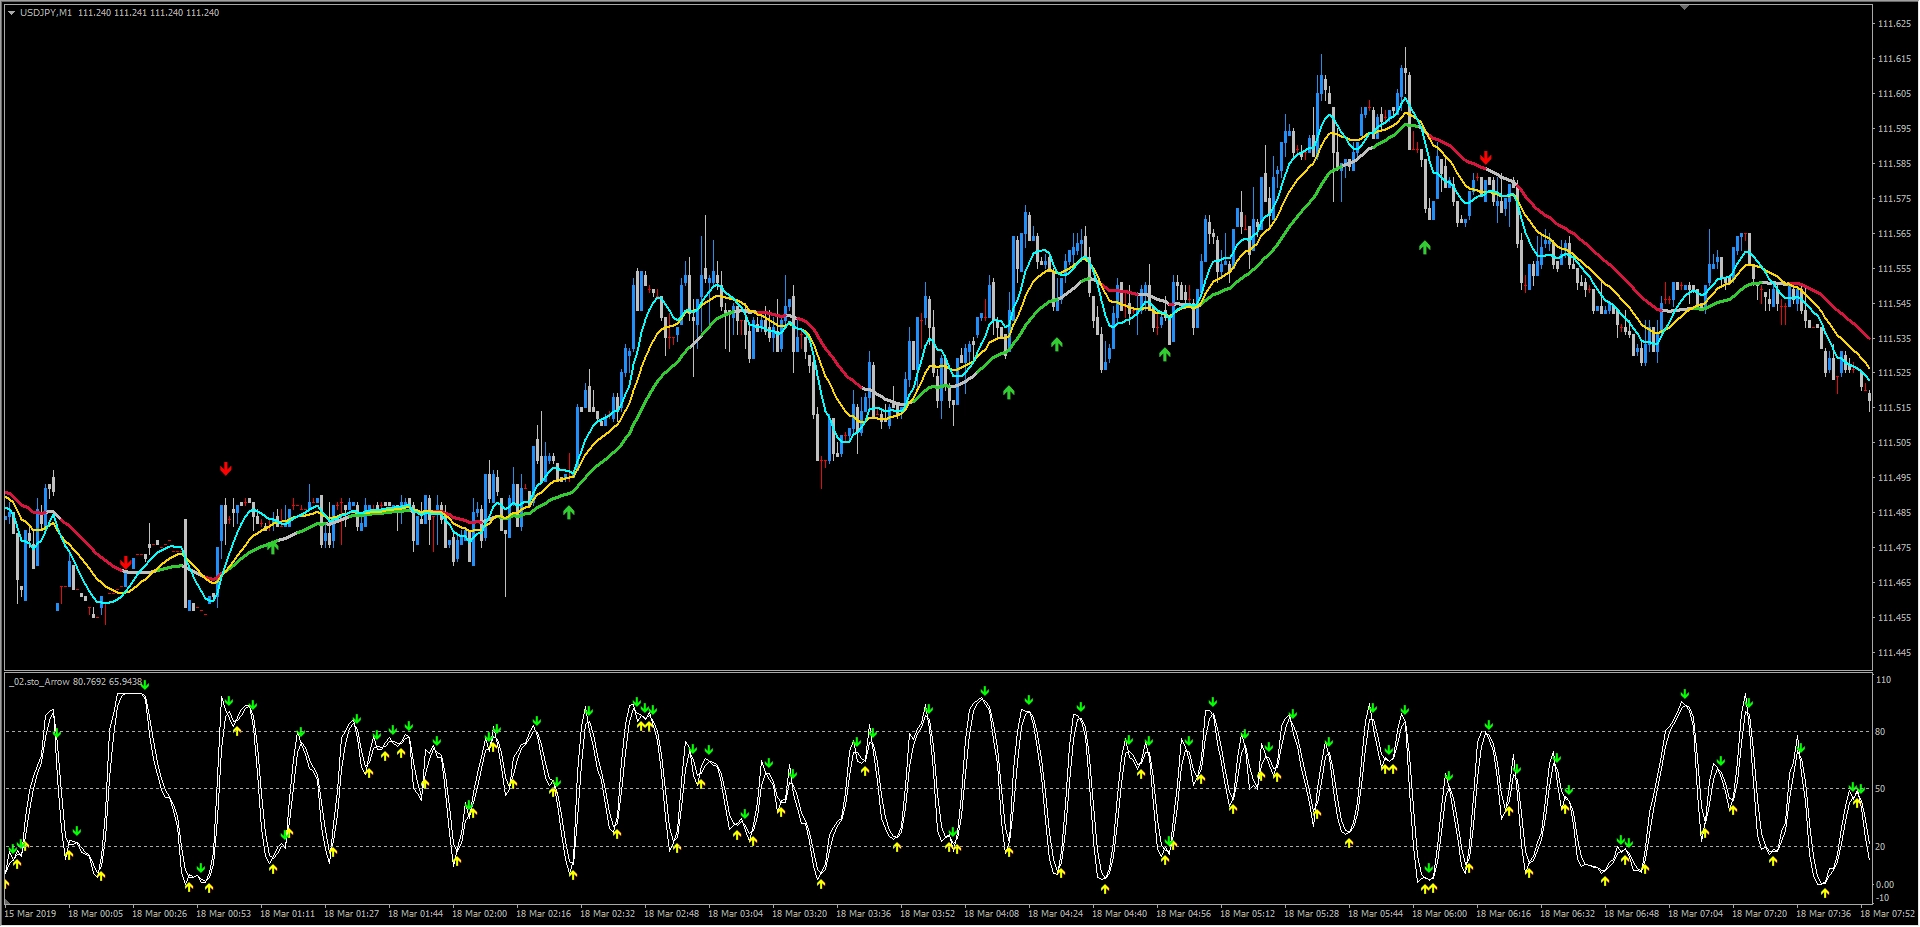Select the leftmost green up arrow on price chart
1920x927 pixels.
[273, 547]
